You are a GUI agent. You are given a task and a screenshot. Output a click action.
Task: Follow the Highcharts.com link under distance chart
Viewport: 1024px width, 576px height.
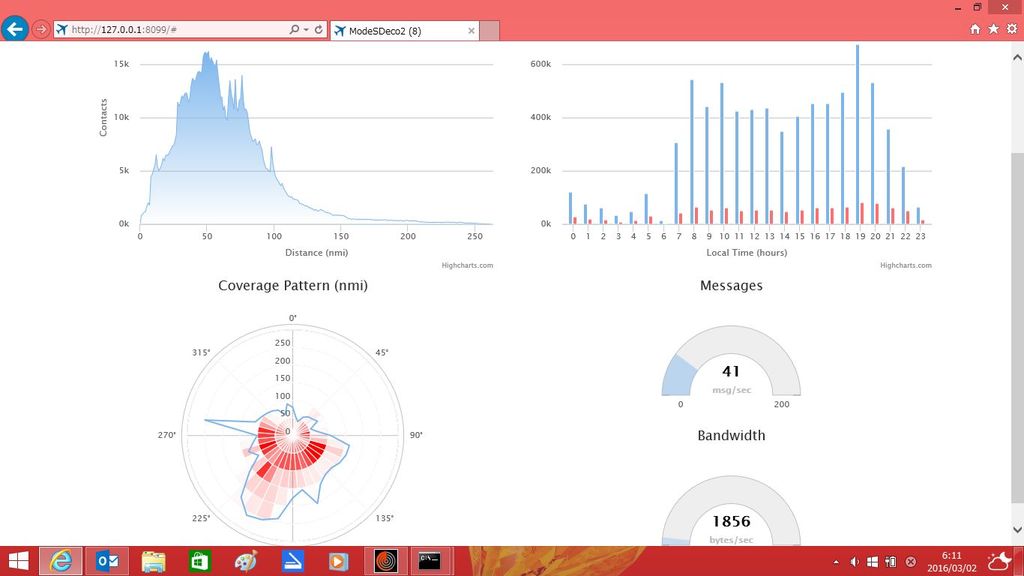(467, 265)
